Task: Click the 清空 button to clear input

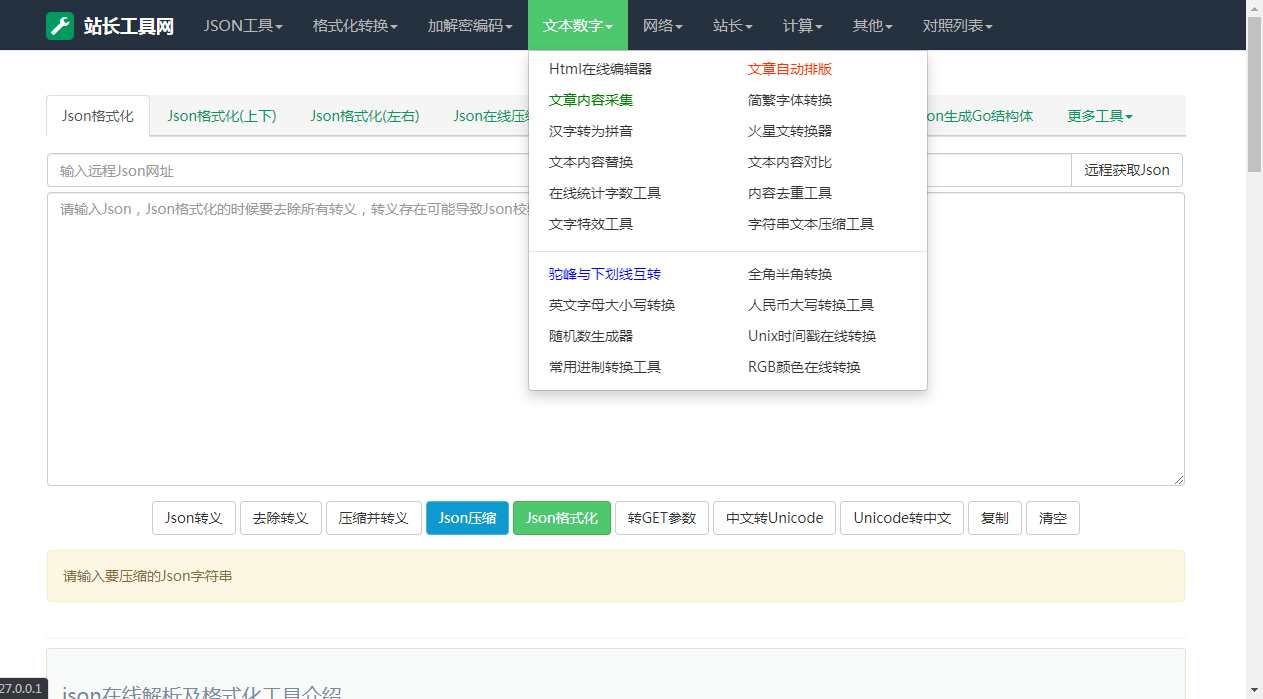Action: click(1052, 518)
